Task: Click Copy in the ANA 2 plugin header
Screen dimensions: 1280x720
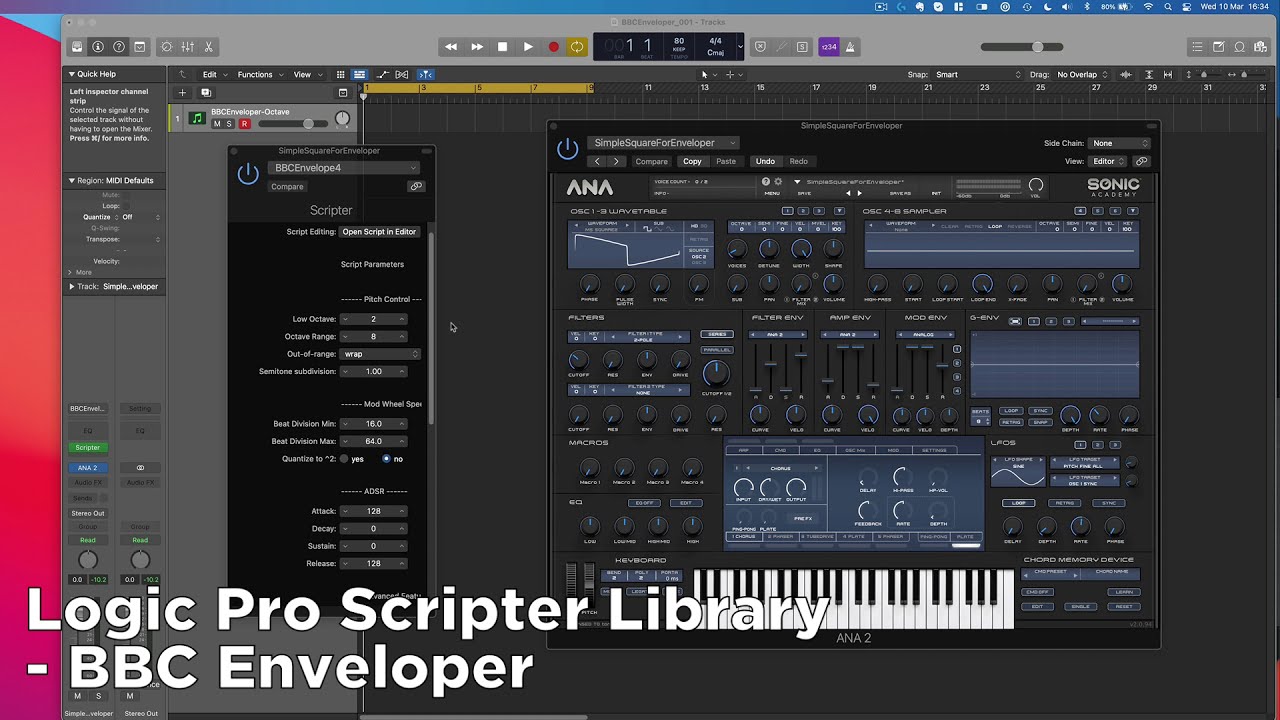Action: (692, 161)
